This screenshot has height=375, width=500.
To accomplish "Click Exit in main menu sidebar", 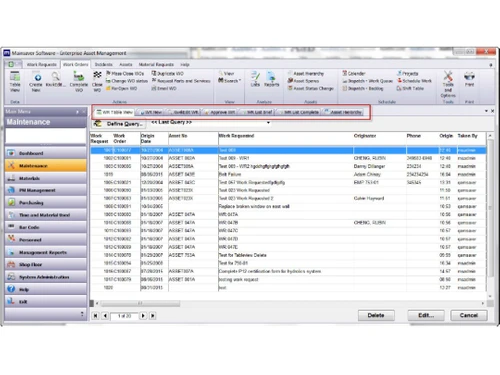I will click(46, 302).
